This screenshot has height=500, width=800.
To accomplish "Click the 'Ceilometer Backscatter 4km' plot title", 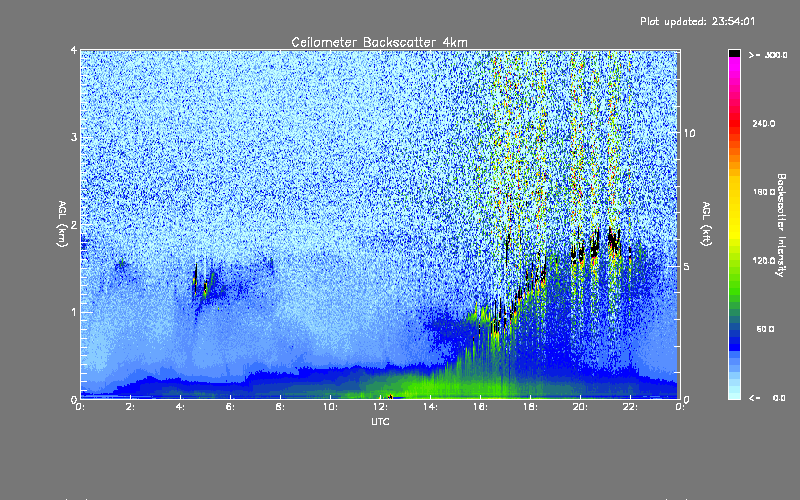I will pyautogui.click(x=379, y=42).
